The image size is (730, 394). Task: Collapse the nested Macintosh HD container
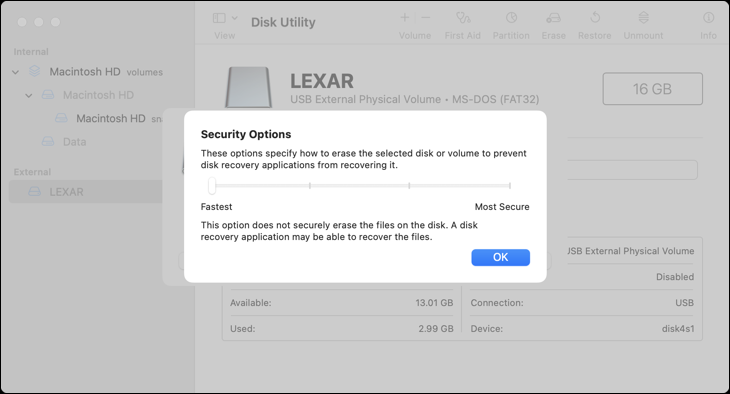(29, 95)
